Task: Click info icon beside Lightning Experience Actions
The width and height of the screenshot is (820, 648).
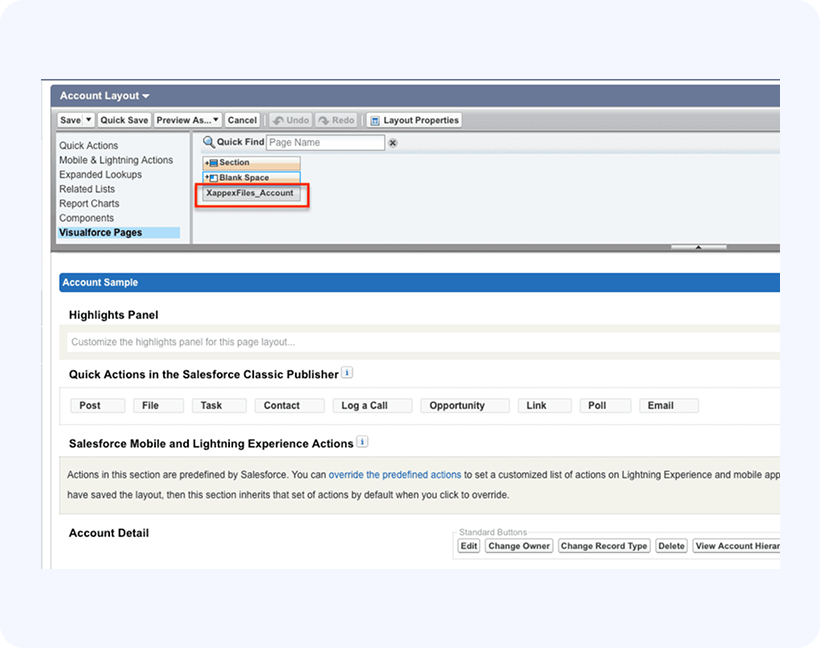Action: click(x=362, y=442)
